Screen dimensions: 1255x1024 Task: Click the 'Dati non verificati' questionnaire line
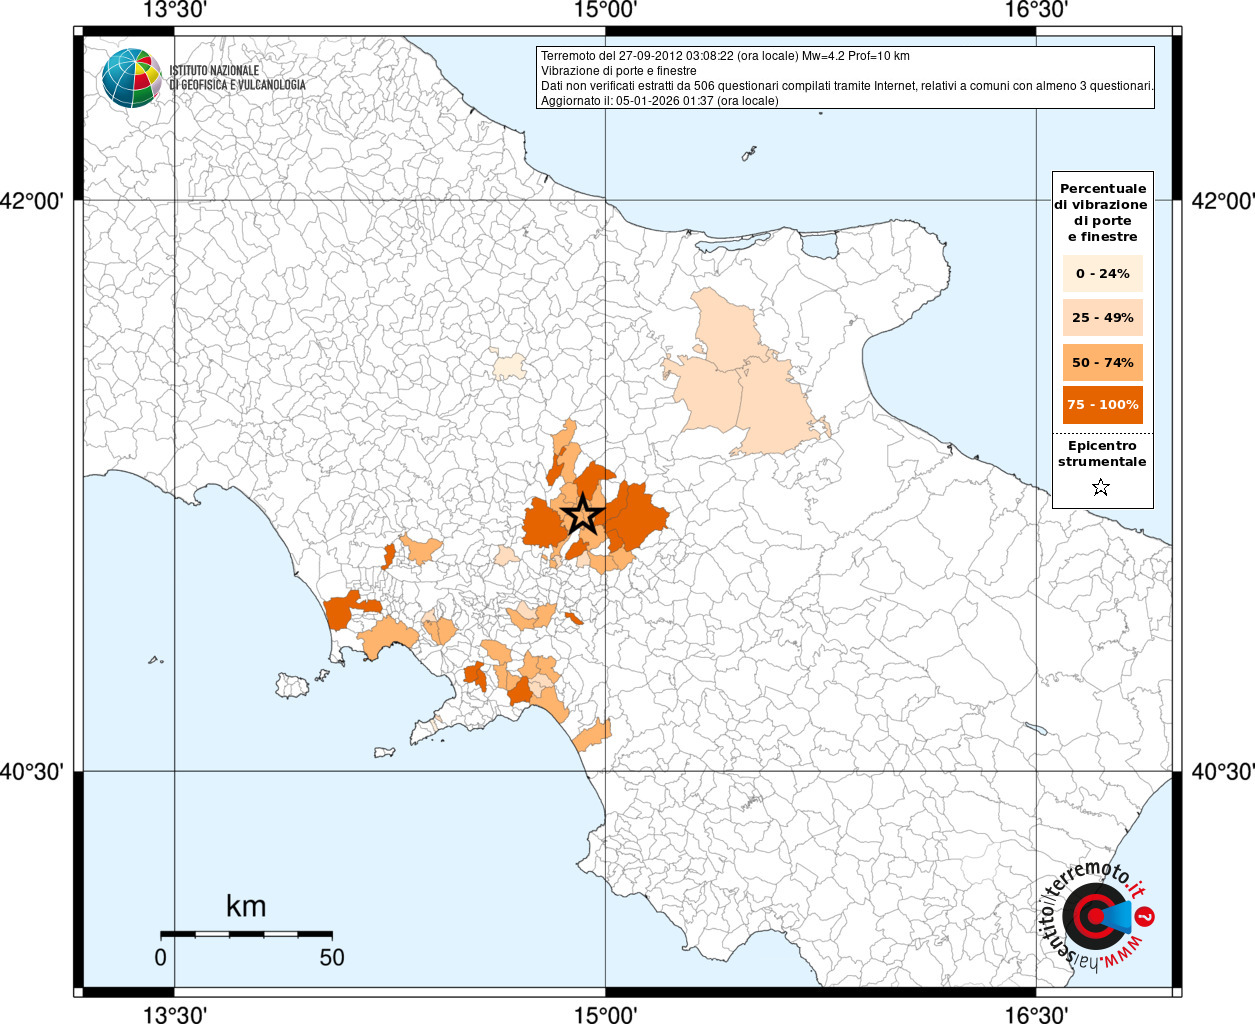(x=847, y=86)
